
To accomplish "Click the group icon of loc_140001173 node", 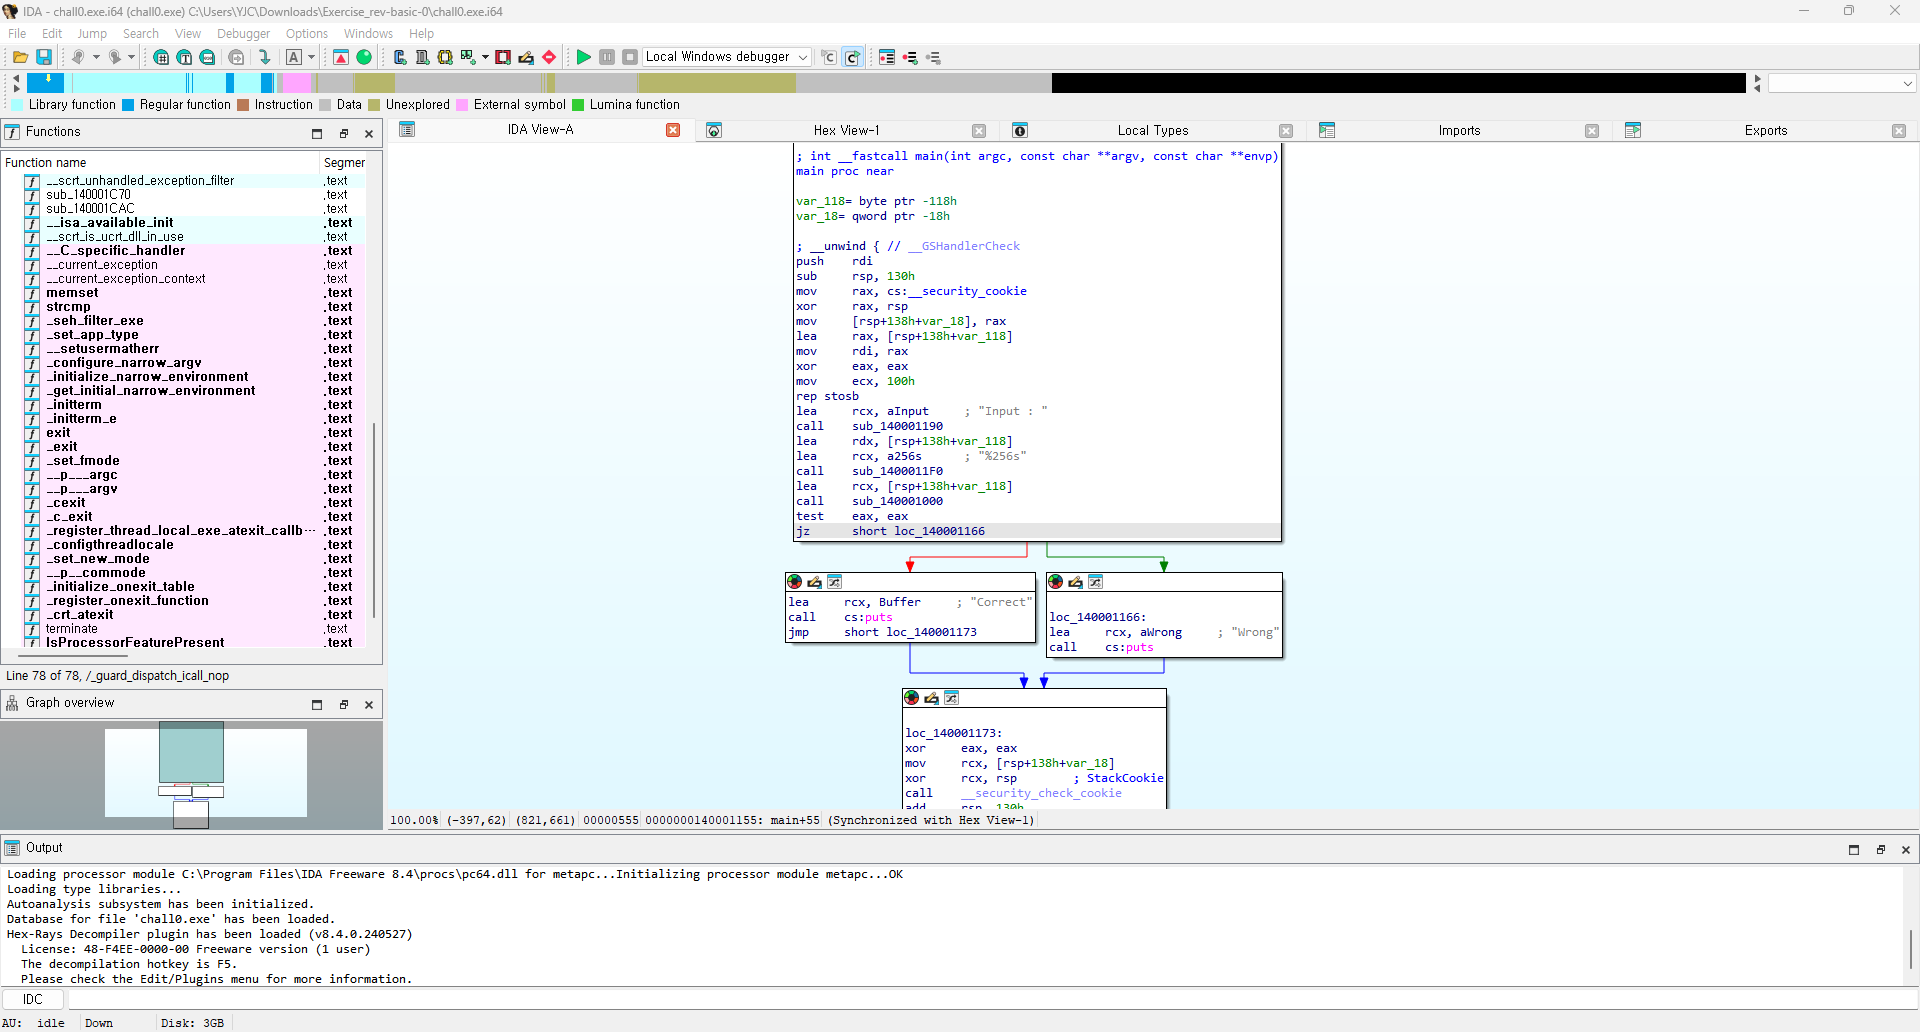I will pyautogui.click(x=952, y=698).
